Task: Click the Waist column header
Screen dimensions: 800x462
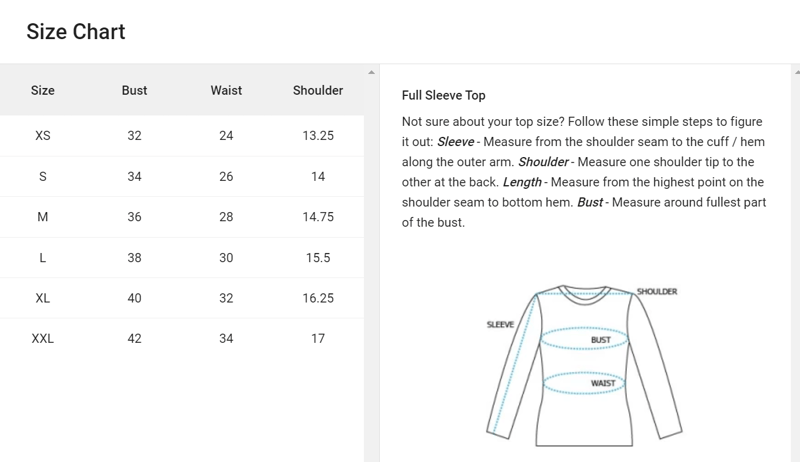Action: tap(226, 90)
